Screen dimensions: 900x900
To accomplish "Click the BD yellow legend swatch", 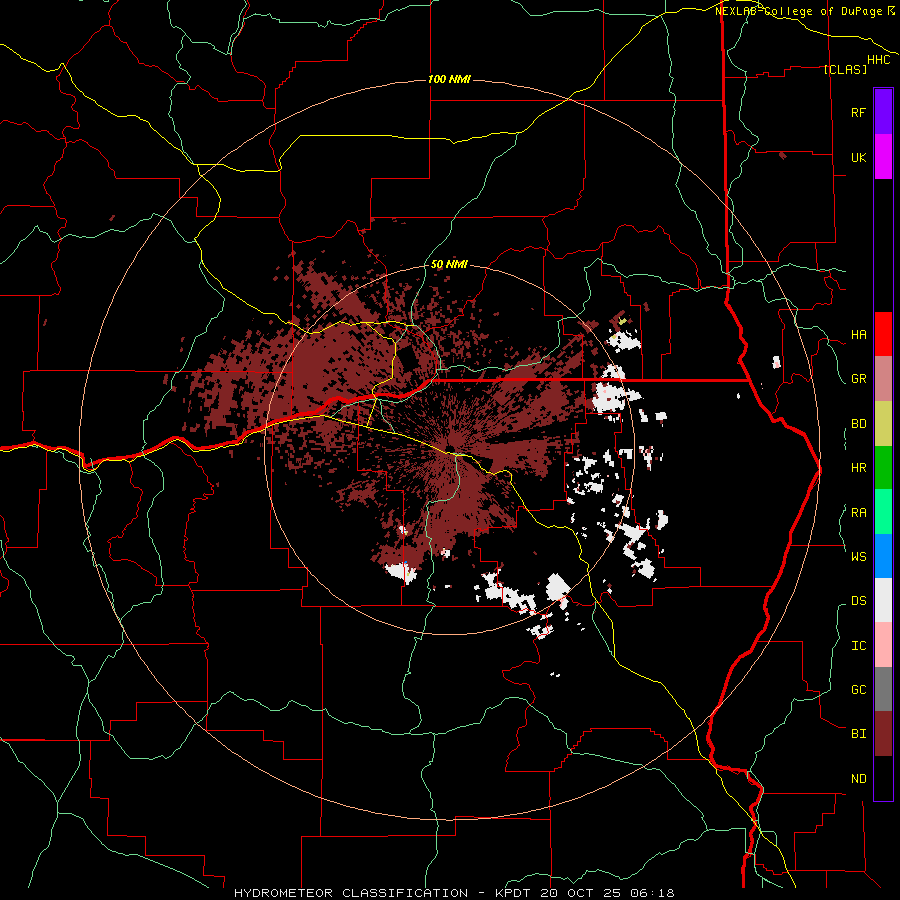I will pyautogui.click(x=883, y=424).
